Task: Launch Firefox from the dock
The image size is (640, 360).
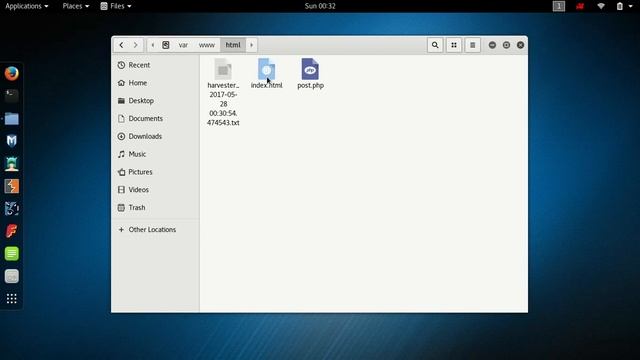Action: [11, 73]
